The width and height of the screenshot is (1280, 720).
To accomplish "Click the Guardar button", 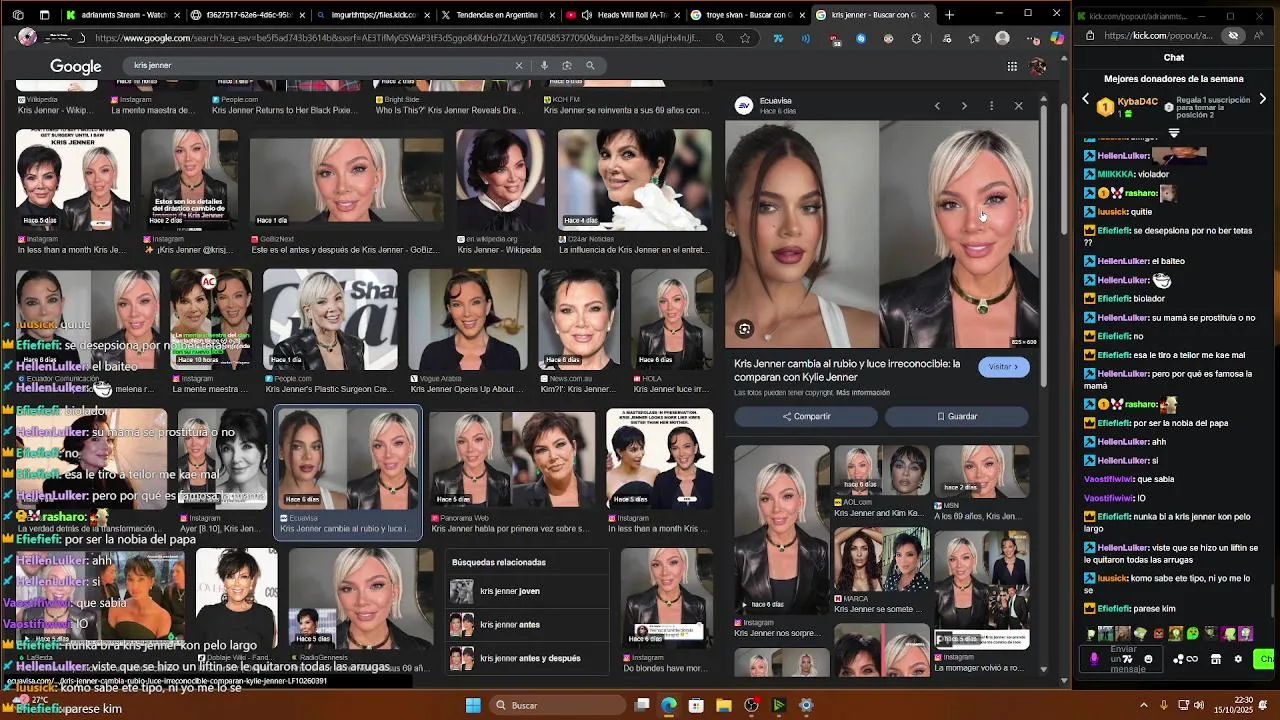I will coord(957,416).
